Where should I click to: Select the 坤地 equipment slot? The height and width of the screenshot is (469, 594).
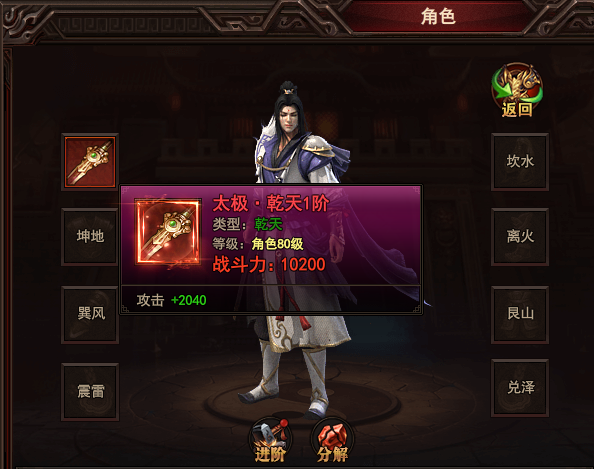90,237
